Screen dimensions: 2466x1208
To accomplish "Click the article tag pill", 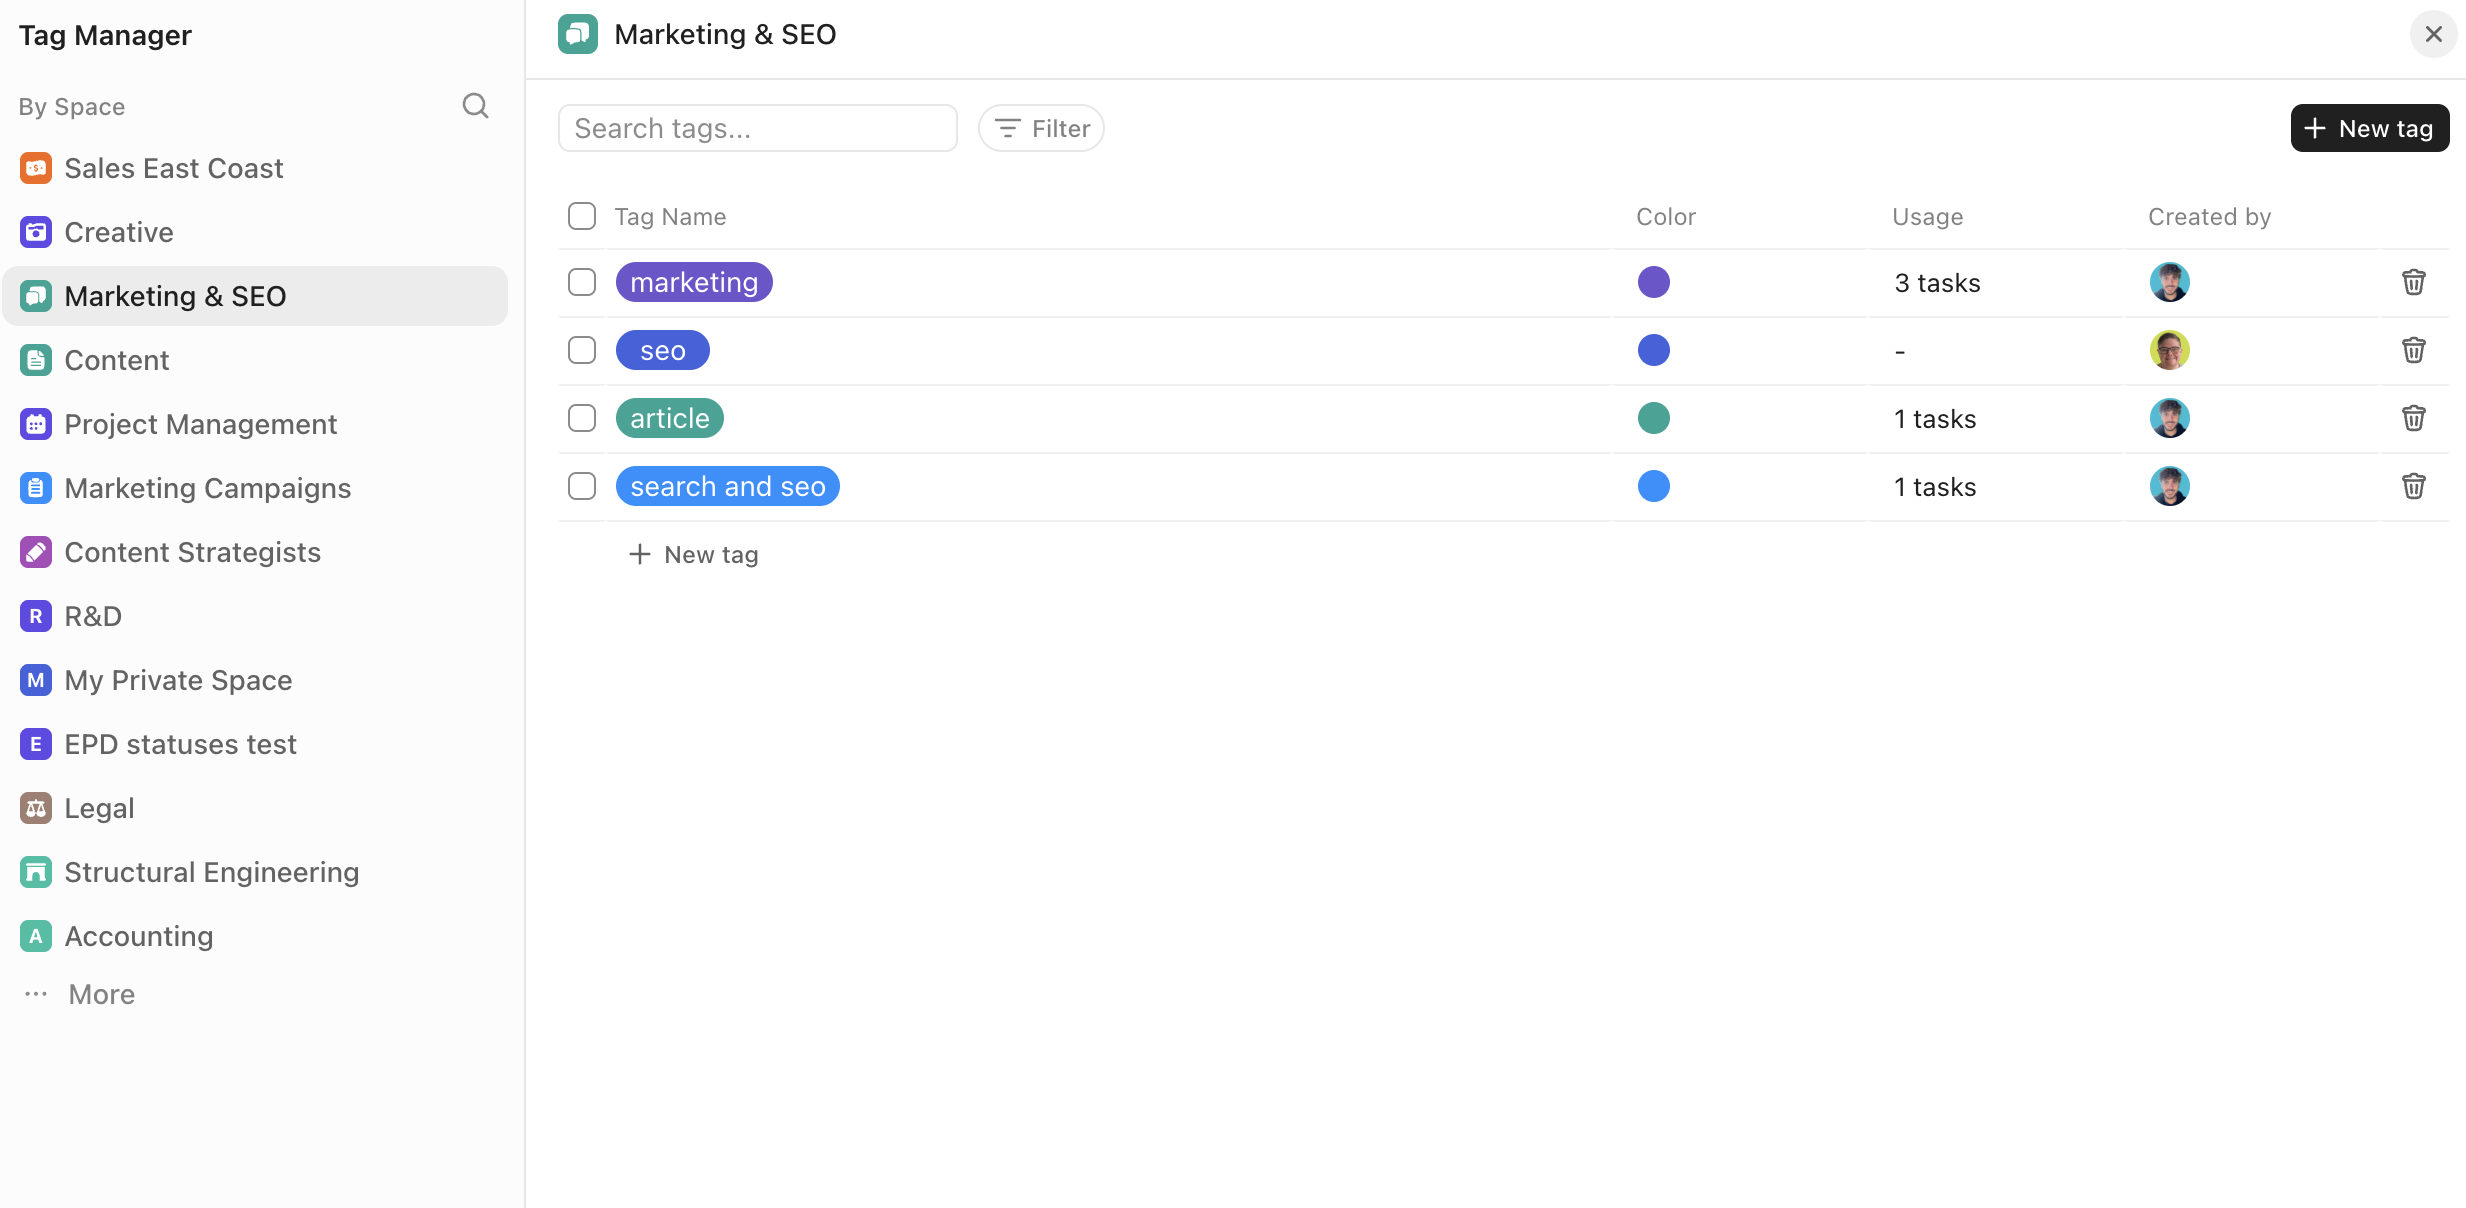I will 670,418.
